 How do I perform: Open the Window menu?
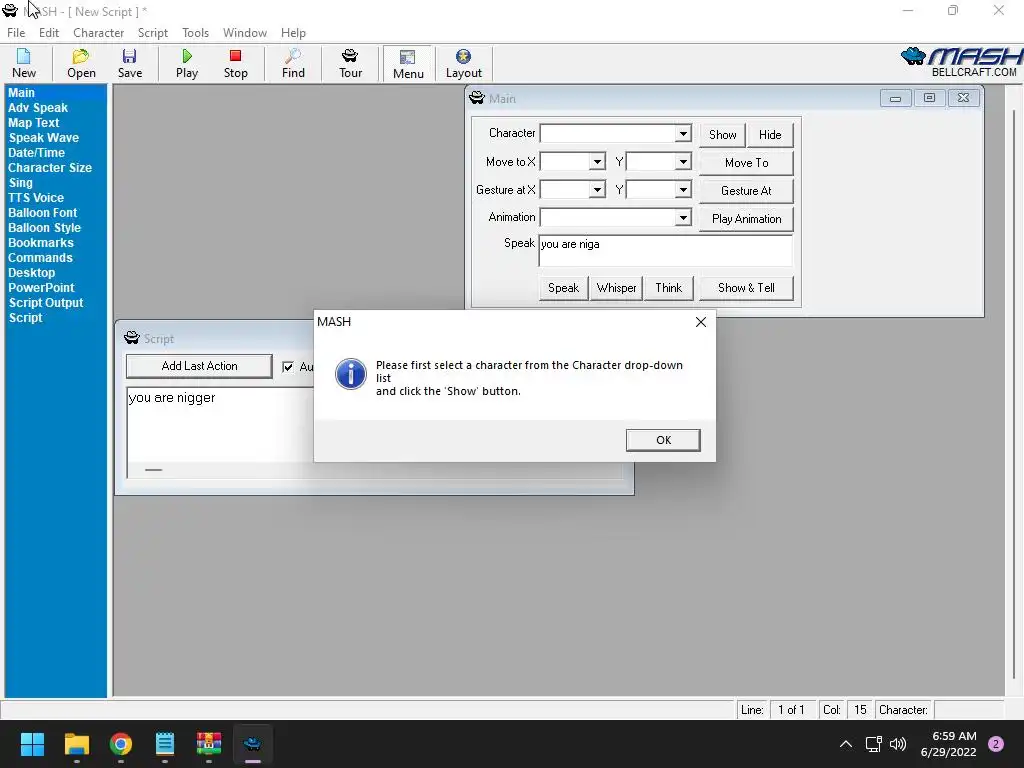[x=245, y=33]
